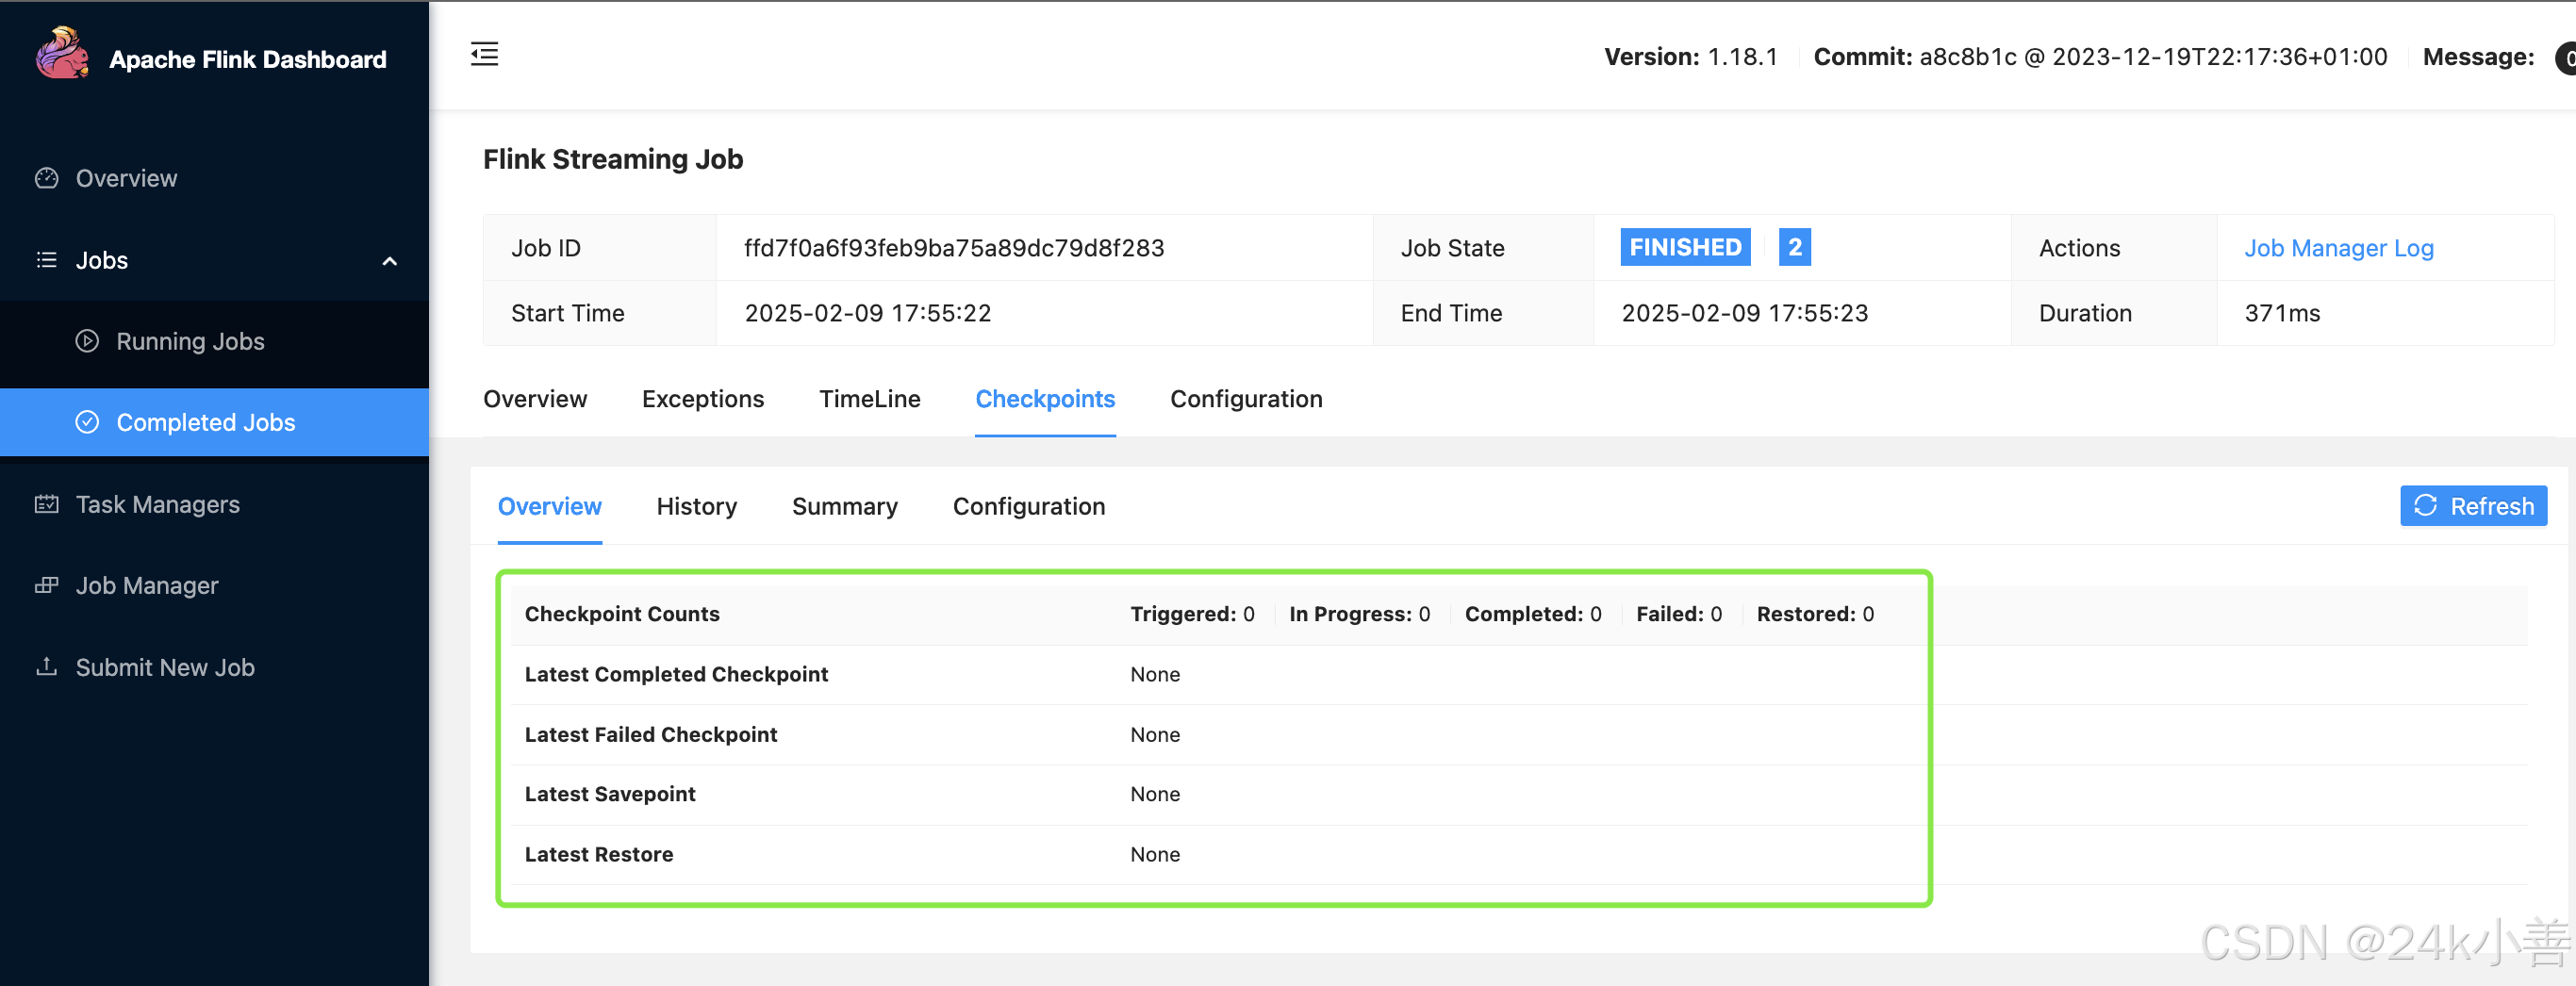The height and width of the screenshot is (986, 2576).
Task: Click the Task Managers schedule icon
Action: click(47, 504)
